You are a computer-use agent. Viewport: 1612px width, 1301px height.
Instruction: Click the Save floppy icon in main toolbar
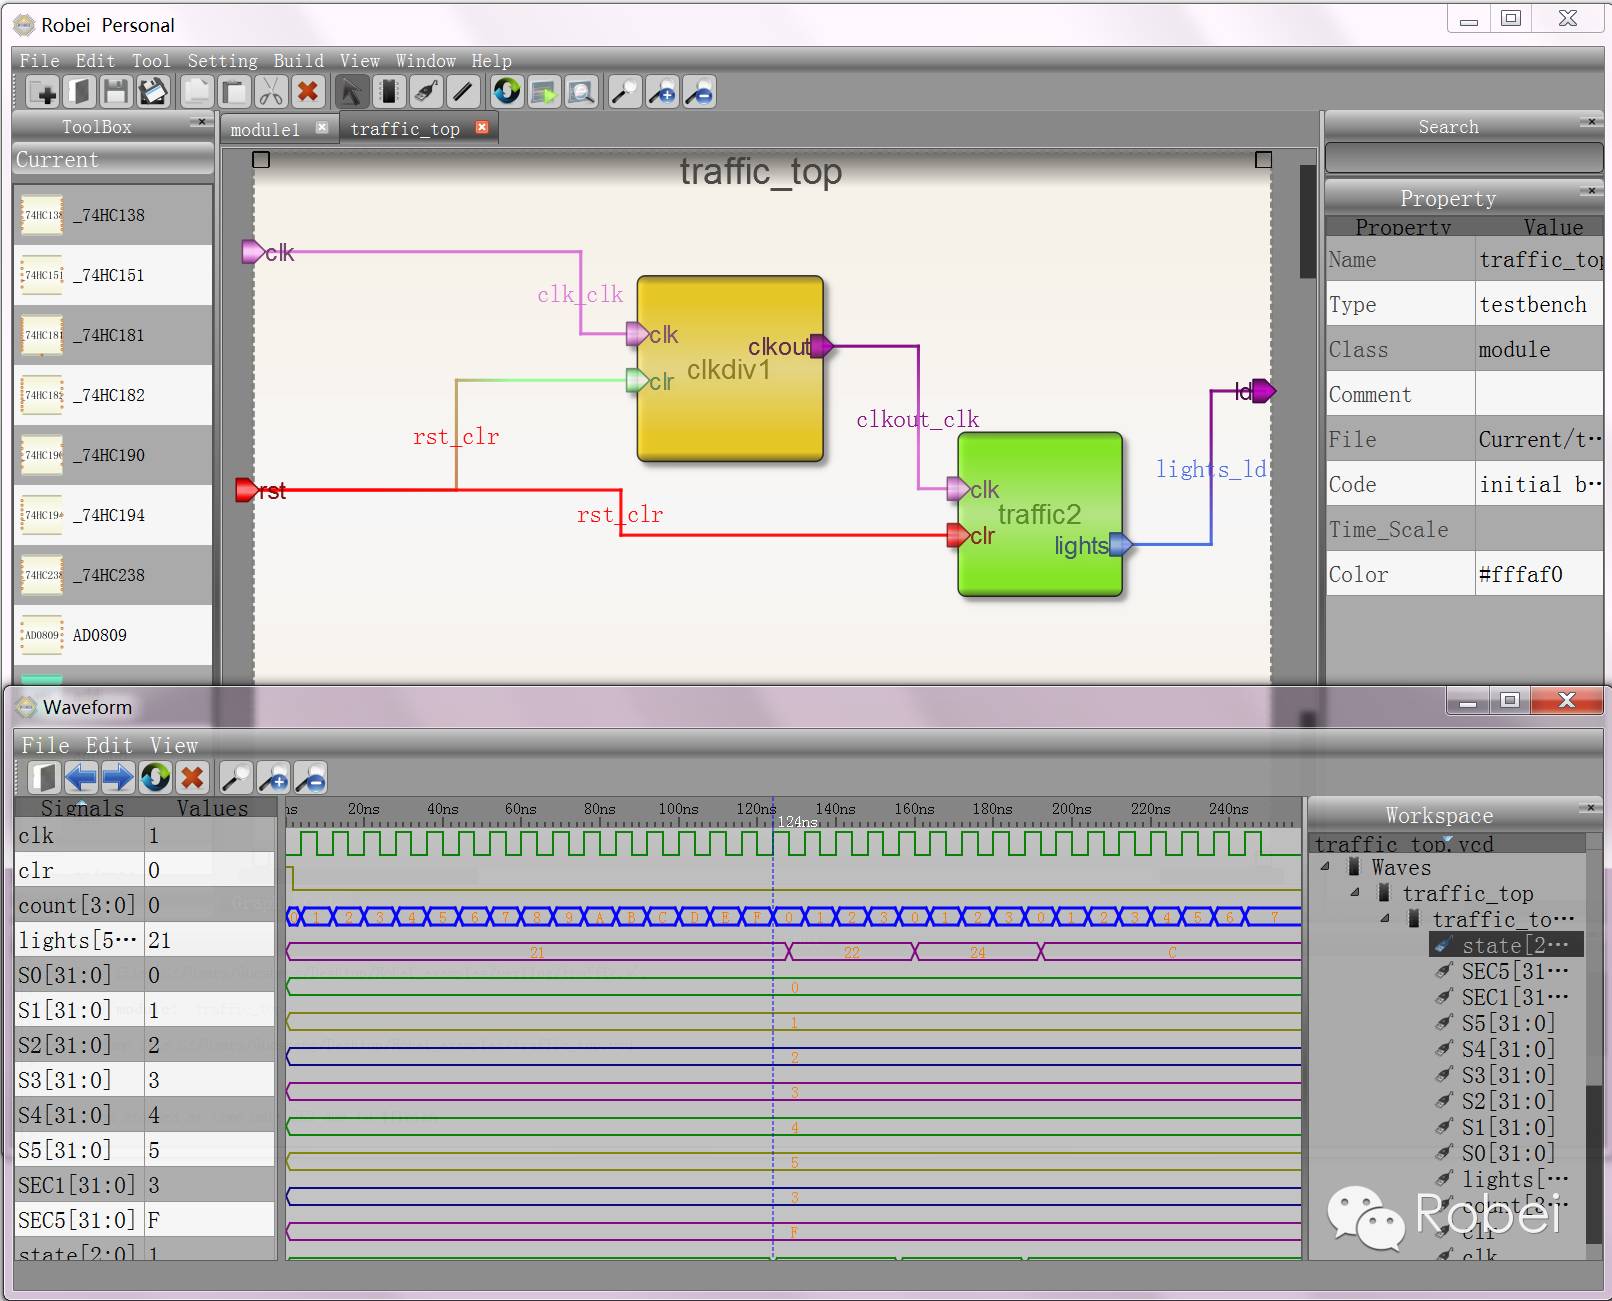pyautogui.click(x=116, y=93)
